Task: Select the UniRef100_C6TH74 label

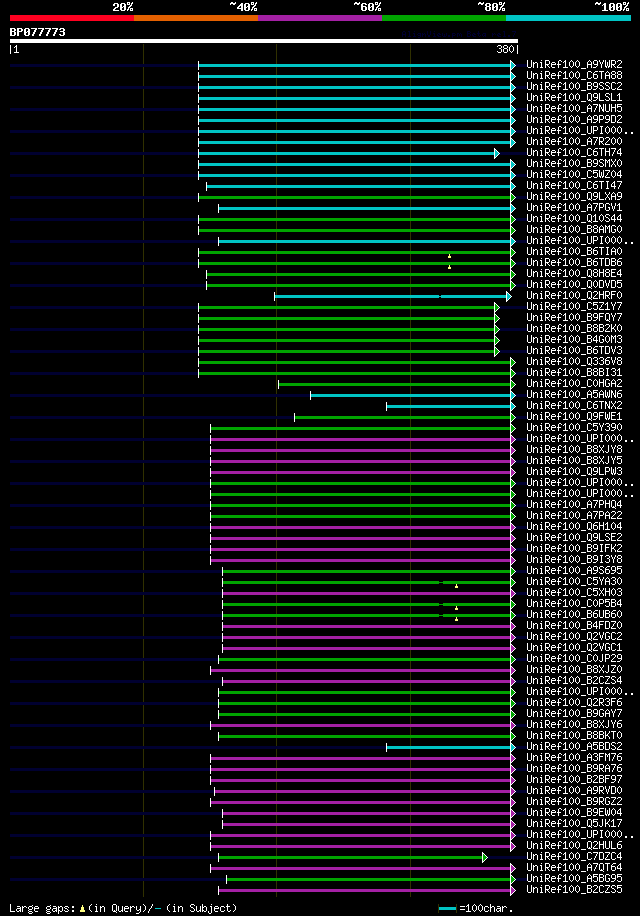Action: [x=574, y=152]
